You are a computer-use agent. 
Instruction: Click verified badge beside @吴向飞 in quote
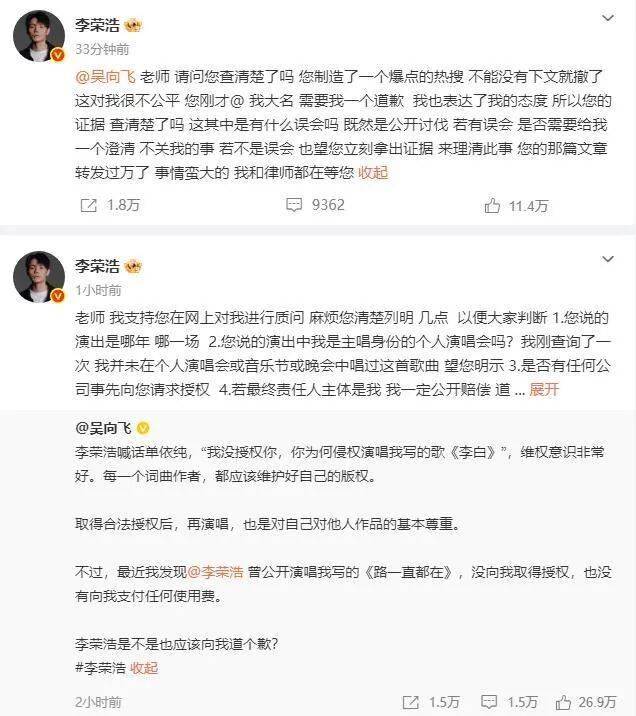(x=143, y=428)
